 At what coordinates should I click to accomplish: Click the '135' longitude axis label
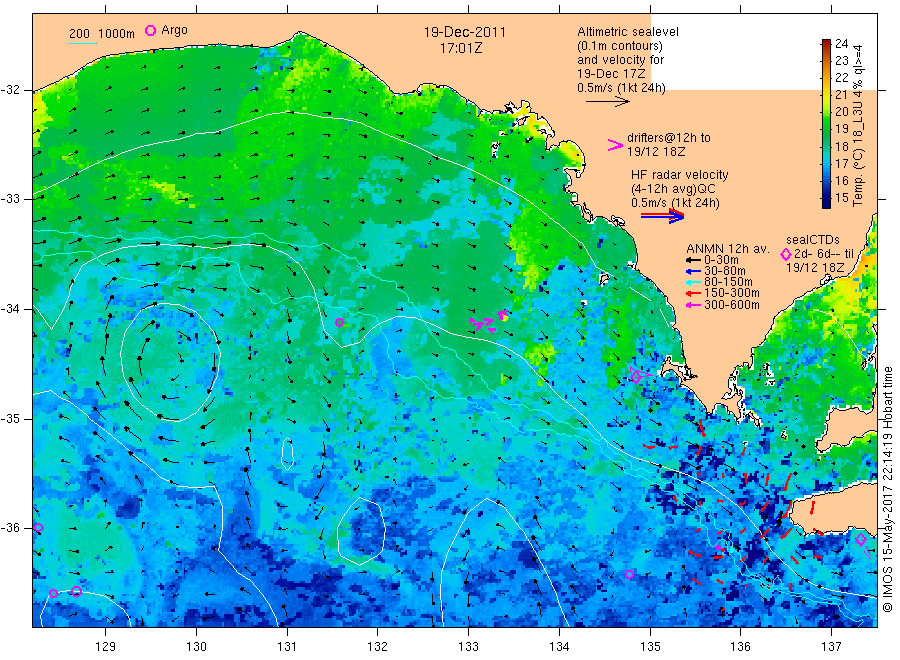(x=650, y=647)
